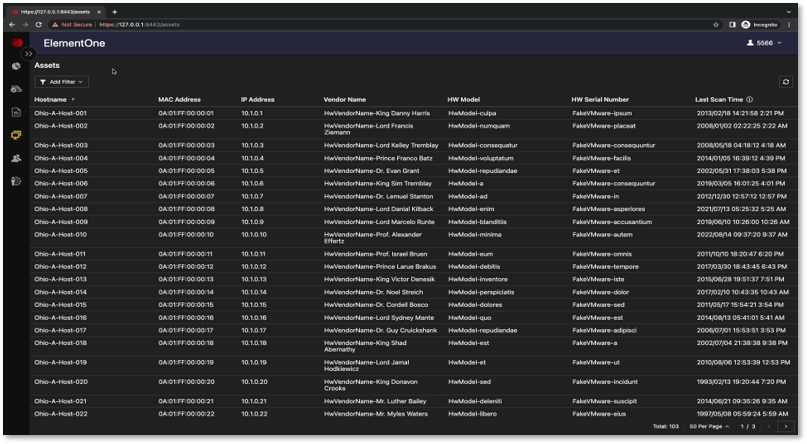Click the IP Address column header
807x444 pixels.
(257, 100)
